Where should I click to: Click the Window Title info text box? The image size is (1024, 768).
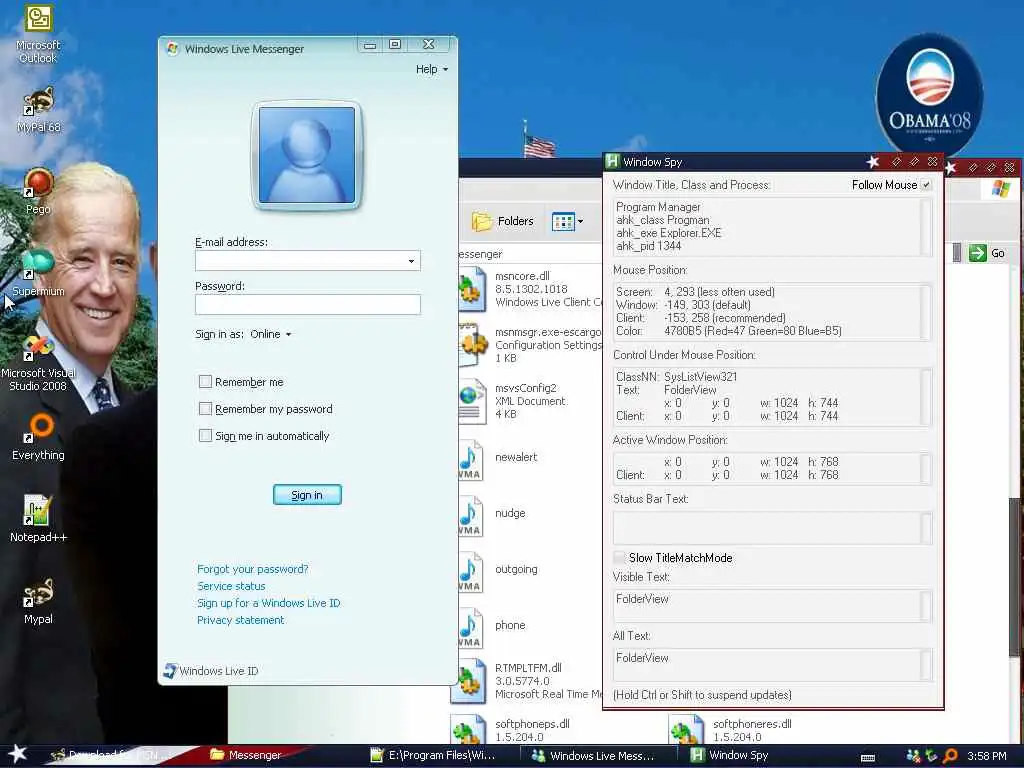(x=772, y=227)
